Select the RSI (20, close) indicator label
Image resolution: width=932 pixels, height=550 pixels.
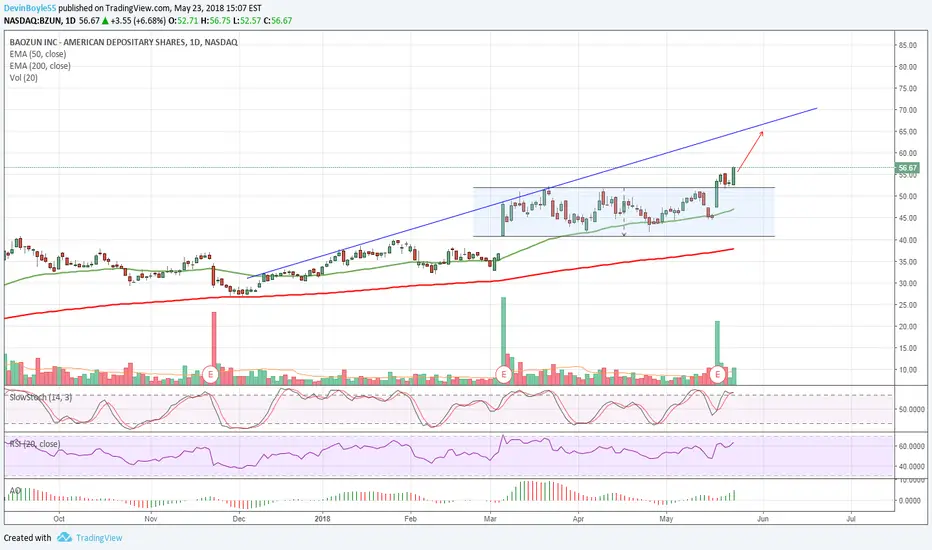[x=34, y=444]
